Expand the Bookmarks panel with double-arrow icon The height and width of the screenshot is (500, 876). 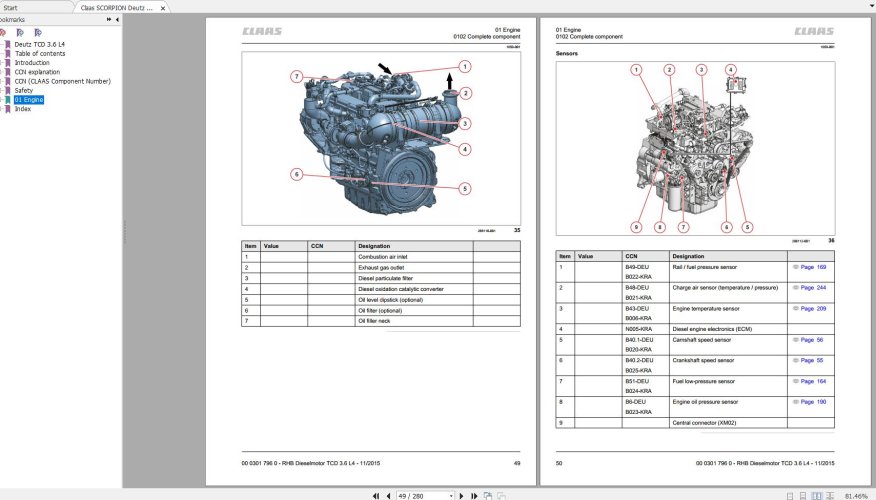(109, 20)
